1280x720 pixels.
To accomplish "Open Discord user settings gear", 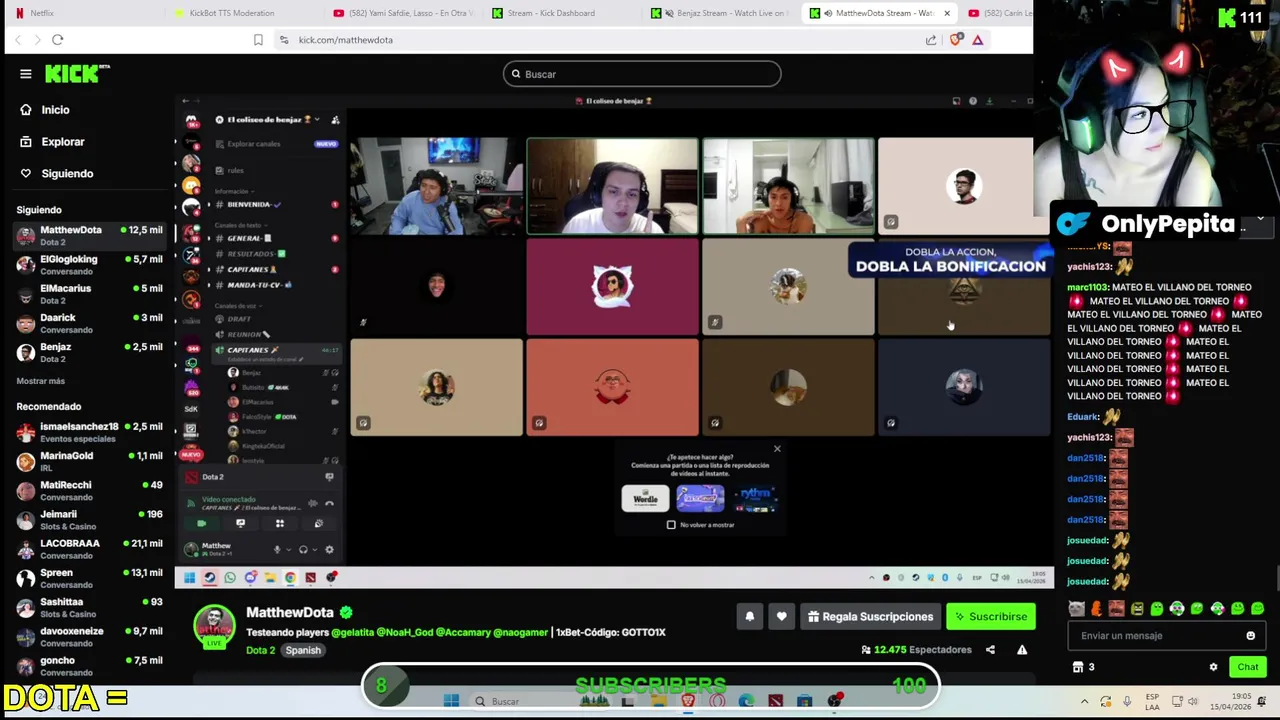I will coord(329,549).
